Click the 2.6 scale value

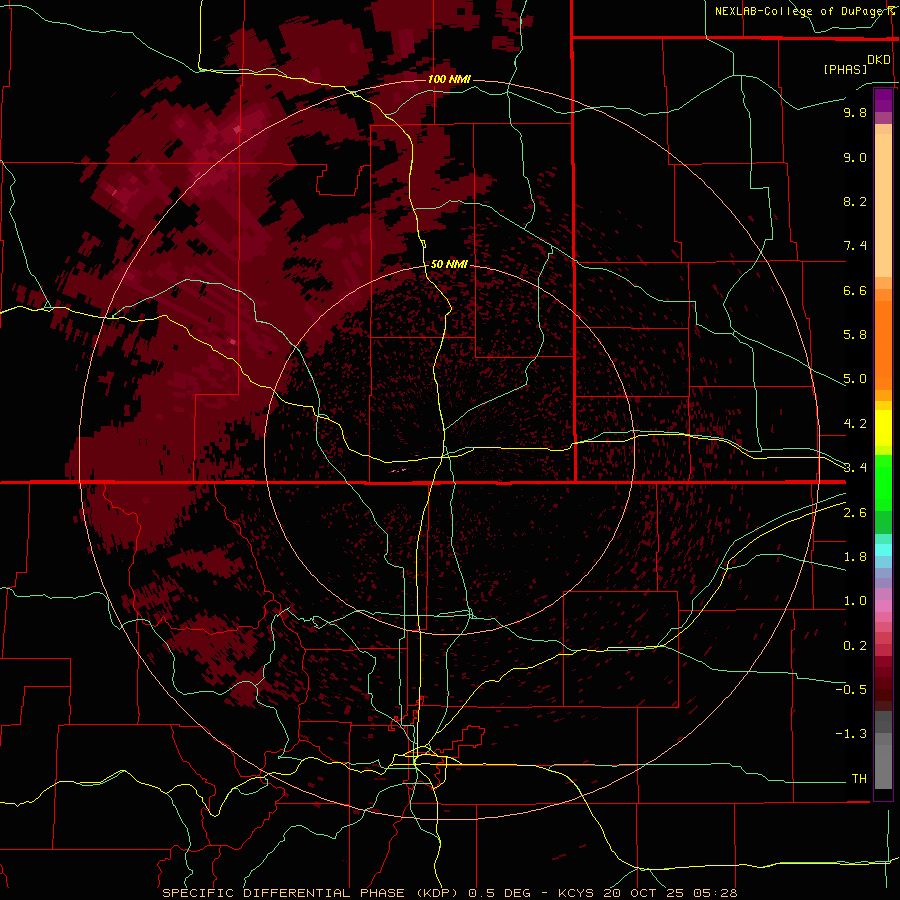pyautogui.click(x=855, y=513)
